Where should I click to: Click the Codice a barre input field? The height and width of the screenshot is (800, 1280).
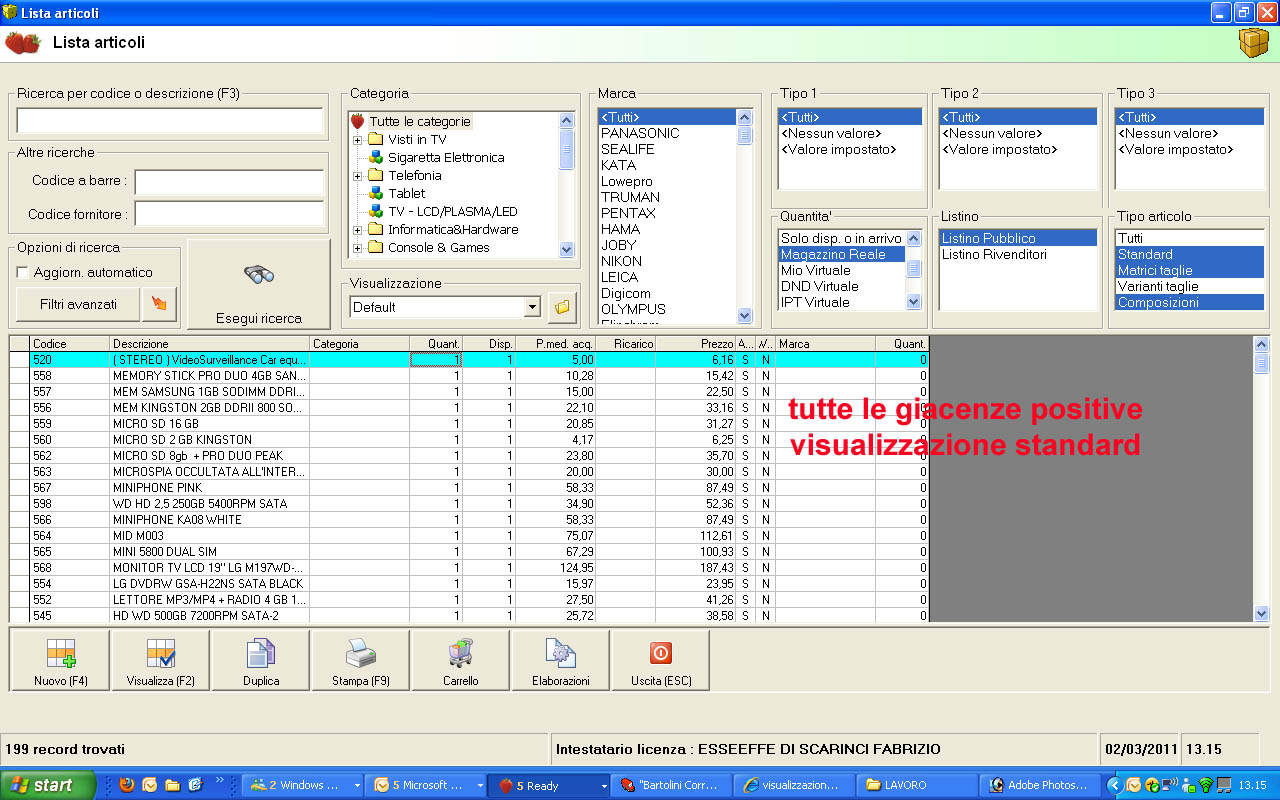[x=229, y=182]
